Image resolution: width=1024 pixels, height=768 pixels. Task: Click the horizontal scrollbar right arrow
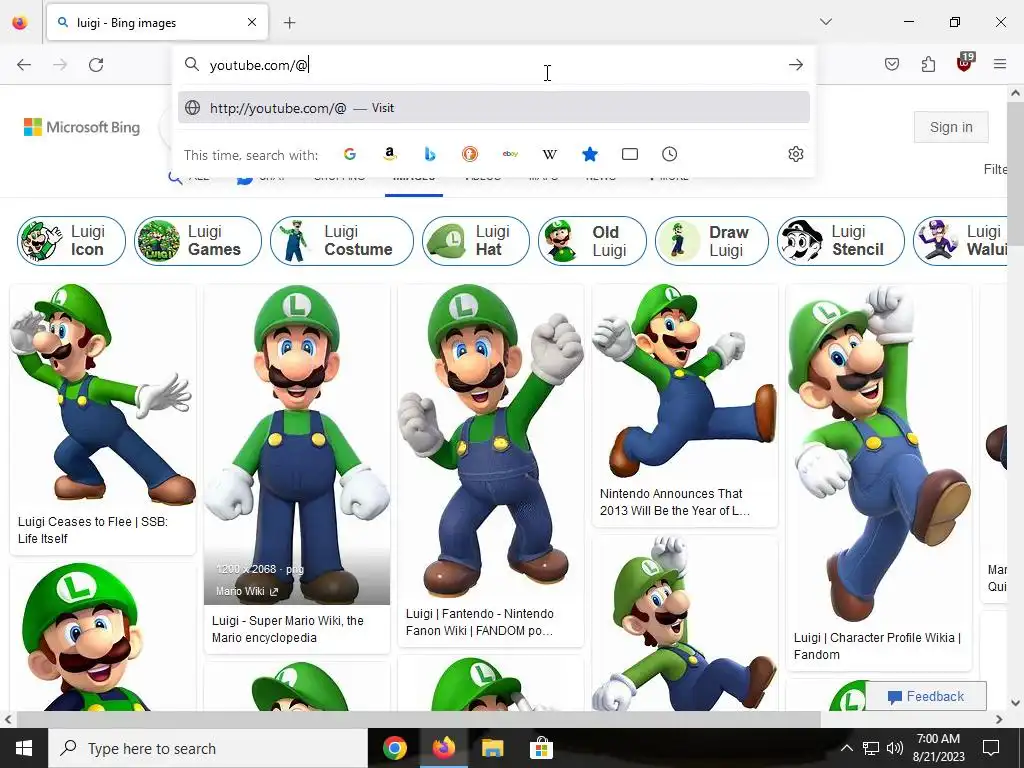pos(999,719)
